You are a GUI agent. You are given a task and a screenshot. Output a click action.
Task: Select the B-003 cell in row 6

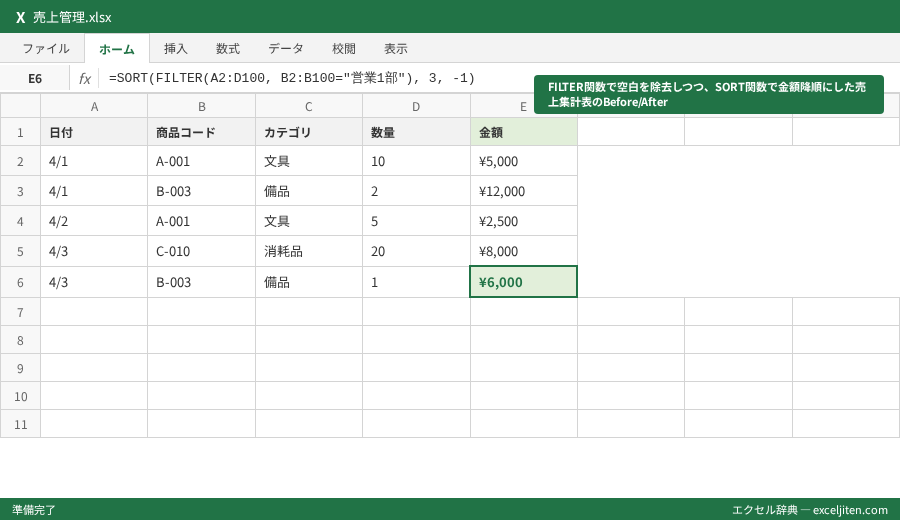201,282
